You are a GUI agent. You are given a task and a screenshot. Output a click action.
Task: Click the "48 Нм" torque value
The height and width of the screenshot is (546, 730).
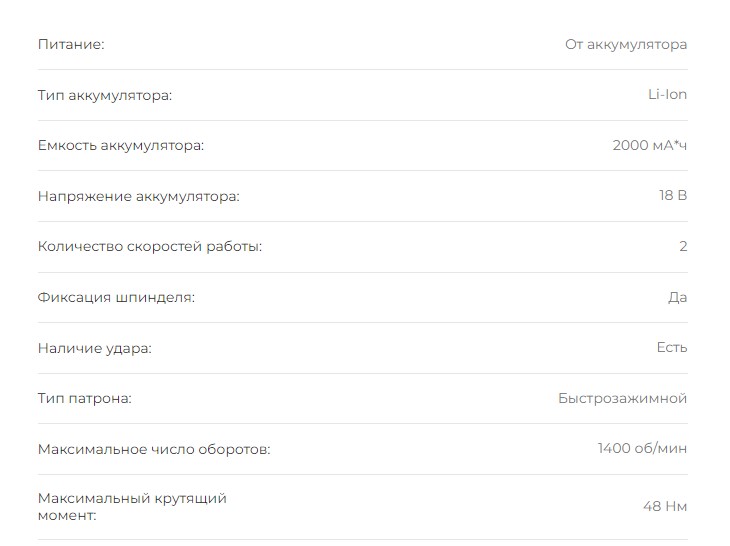point(665,507)
